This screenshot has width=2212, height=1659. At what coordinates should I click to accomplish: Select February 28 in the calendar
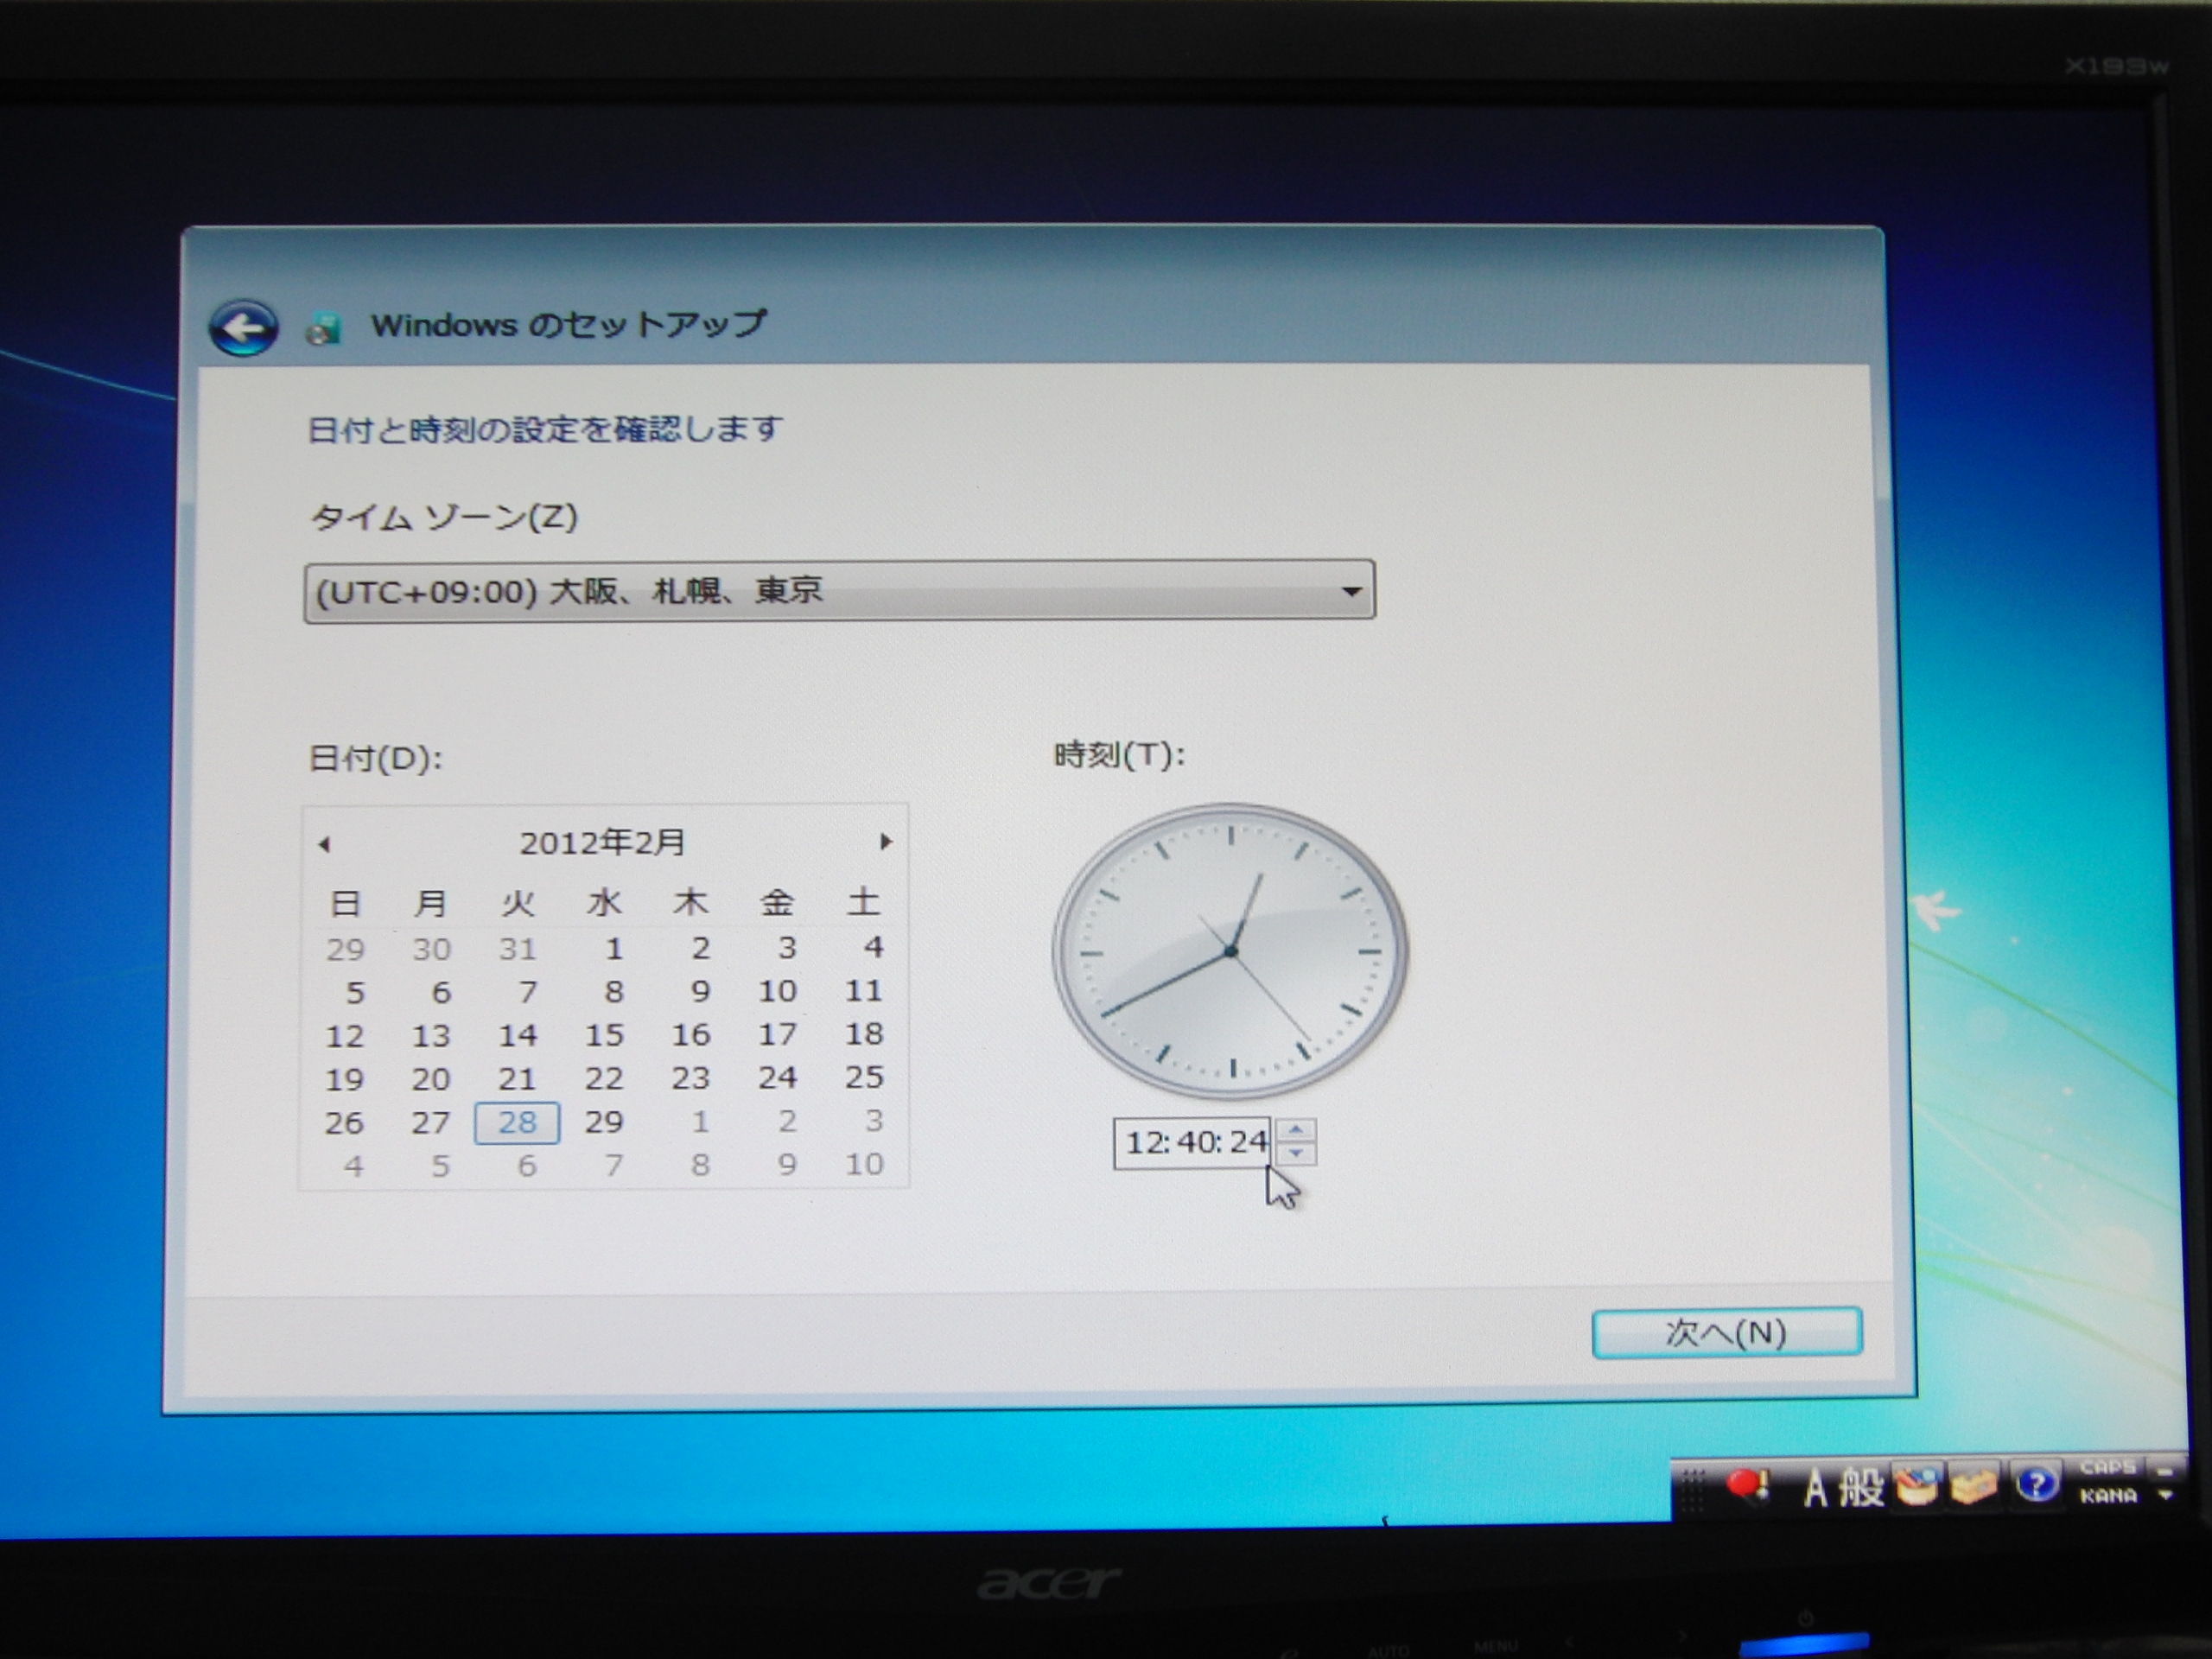click(517, 1122)
